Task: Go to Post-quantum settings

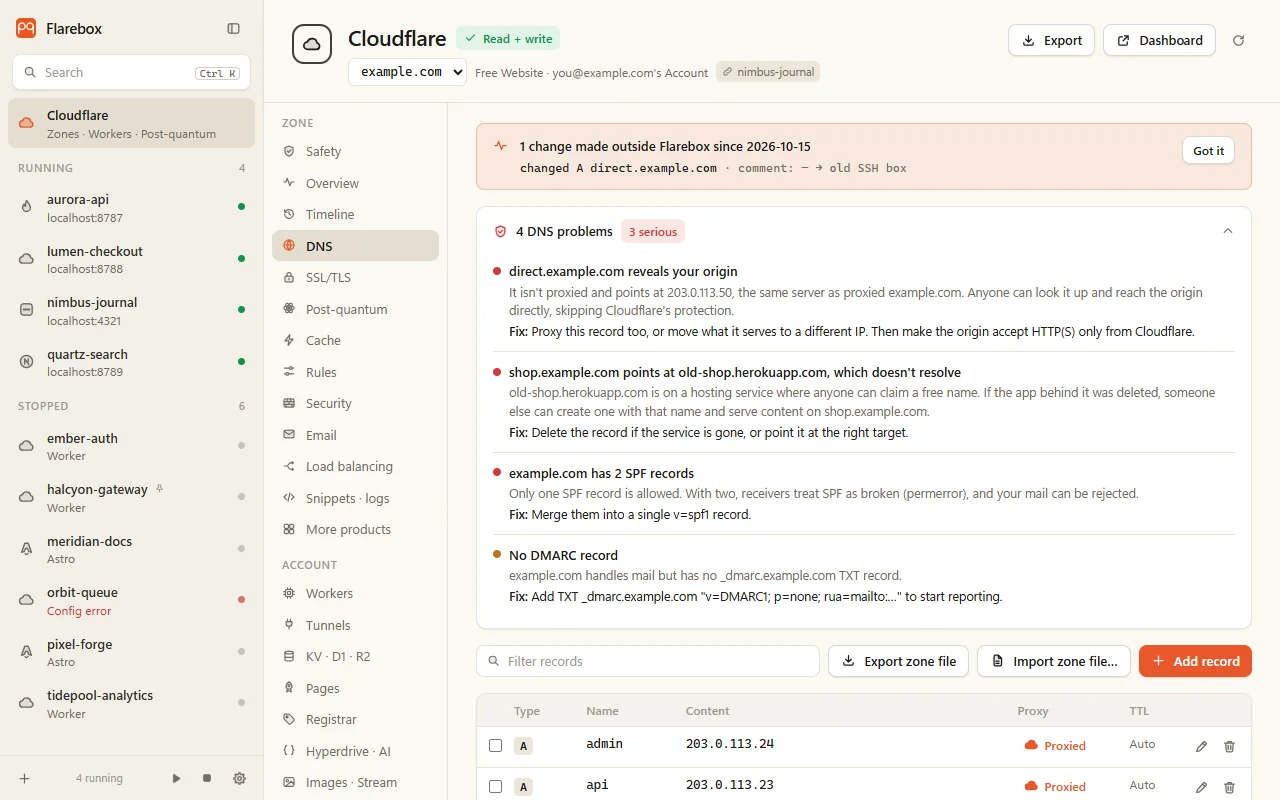Action: [x=355, y=309]
